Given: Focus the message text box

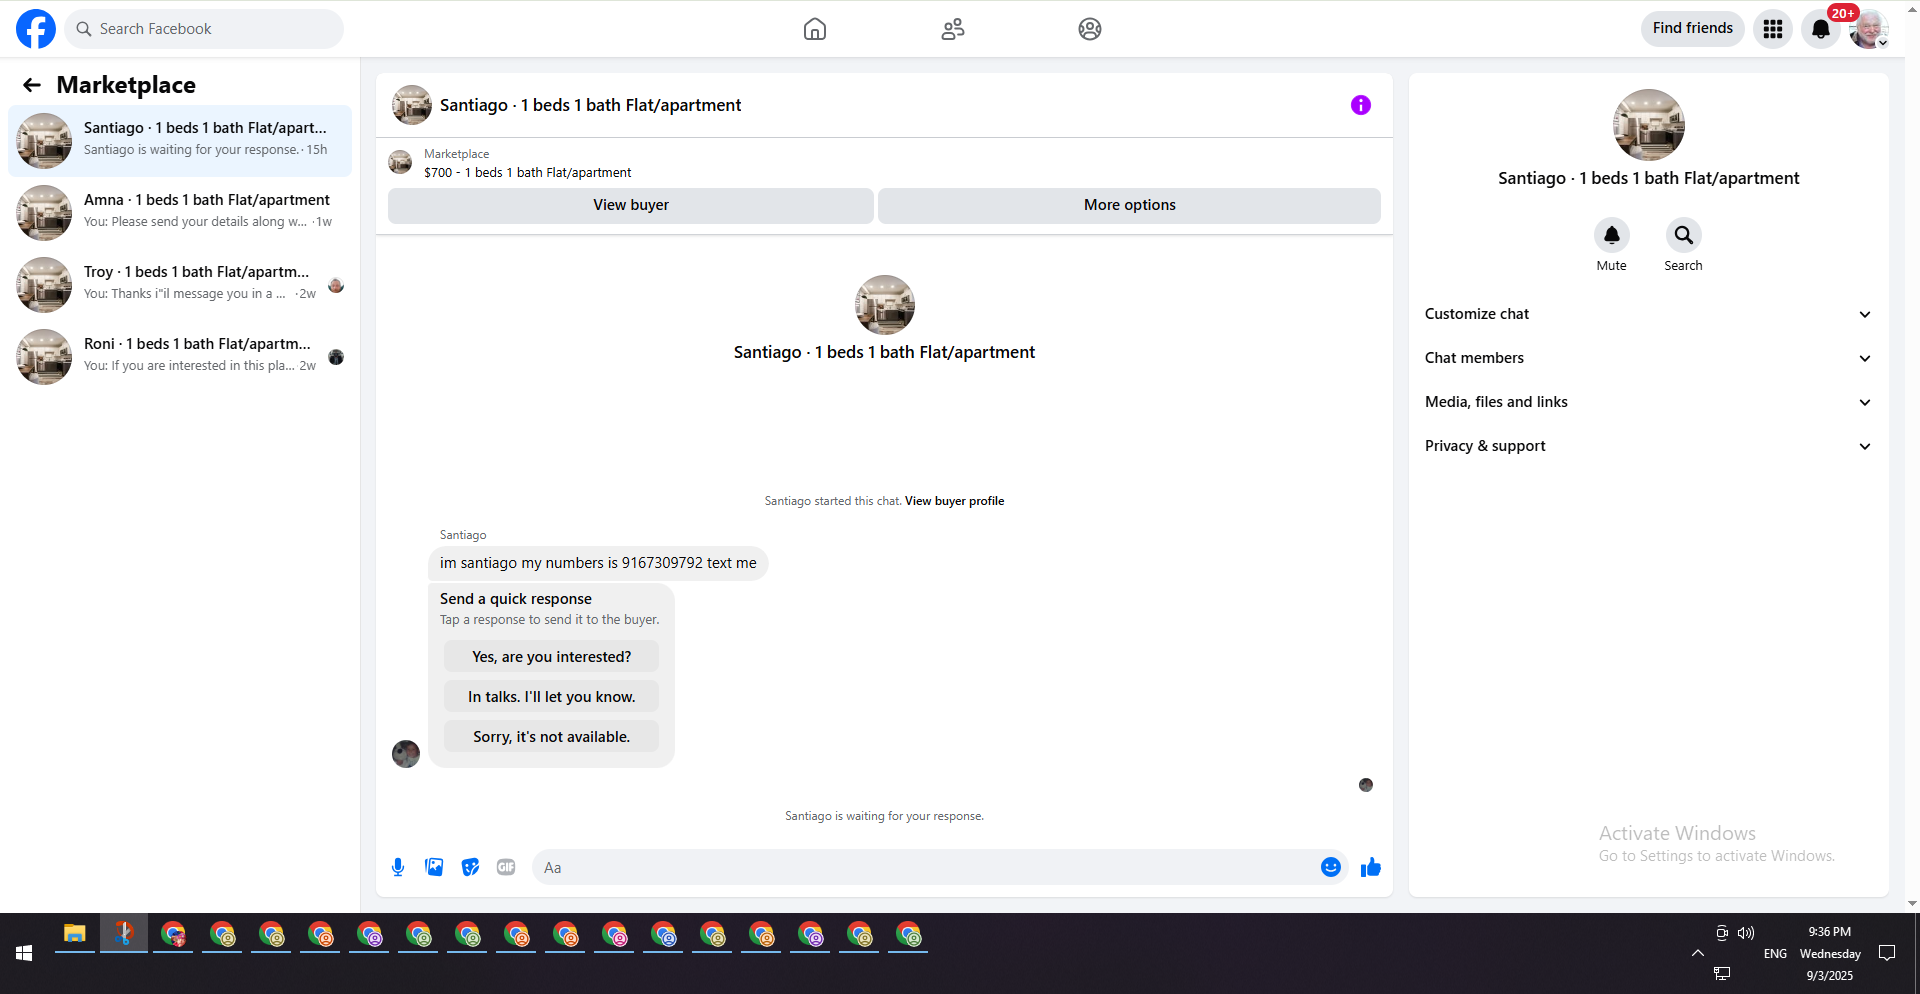Looking at the screenshot, I should pos(925,867).
